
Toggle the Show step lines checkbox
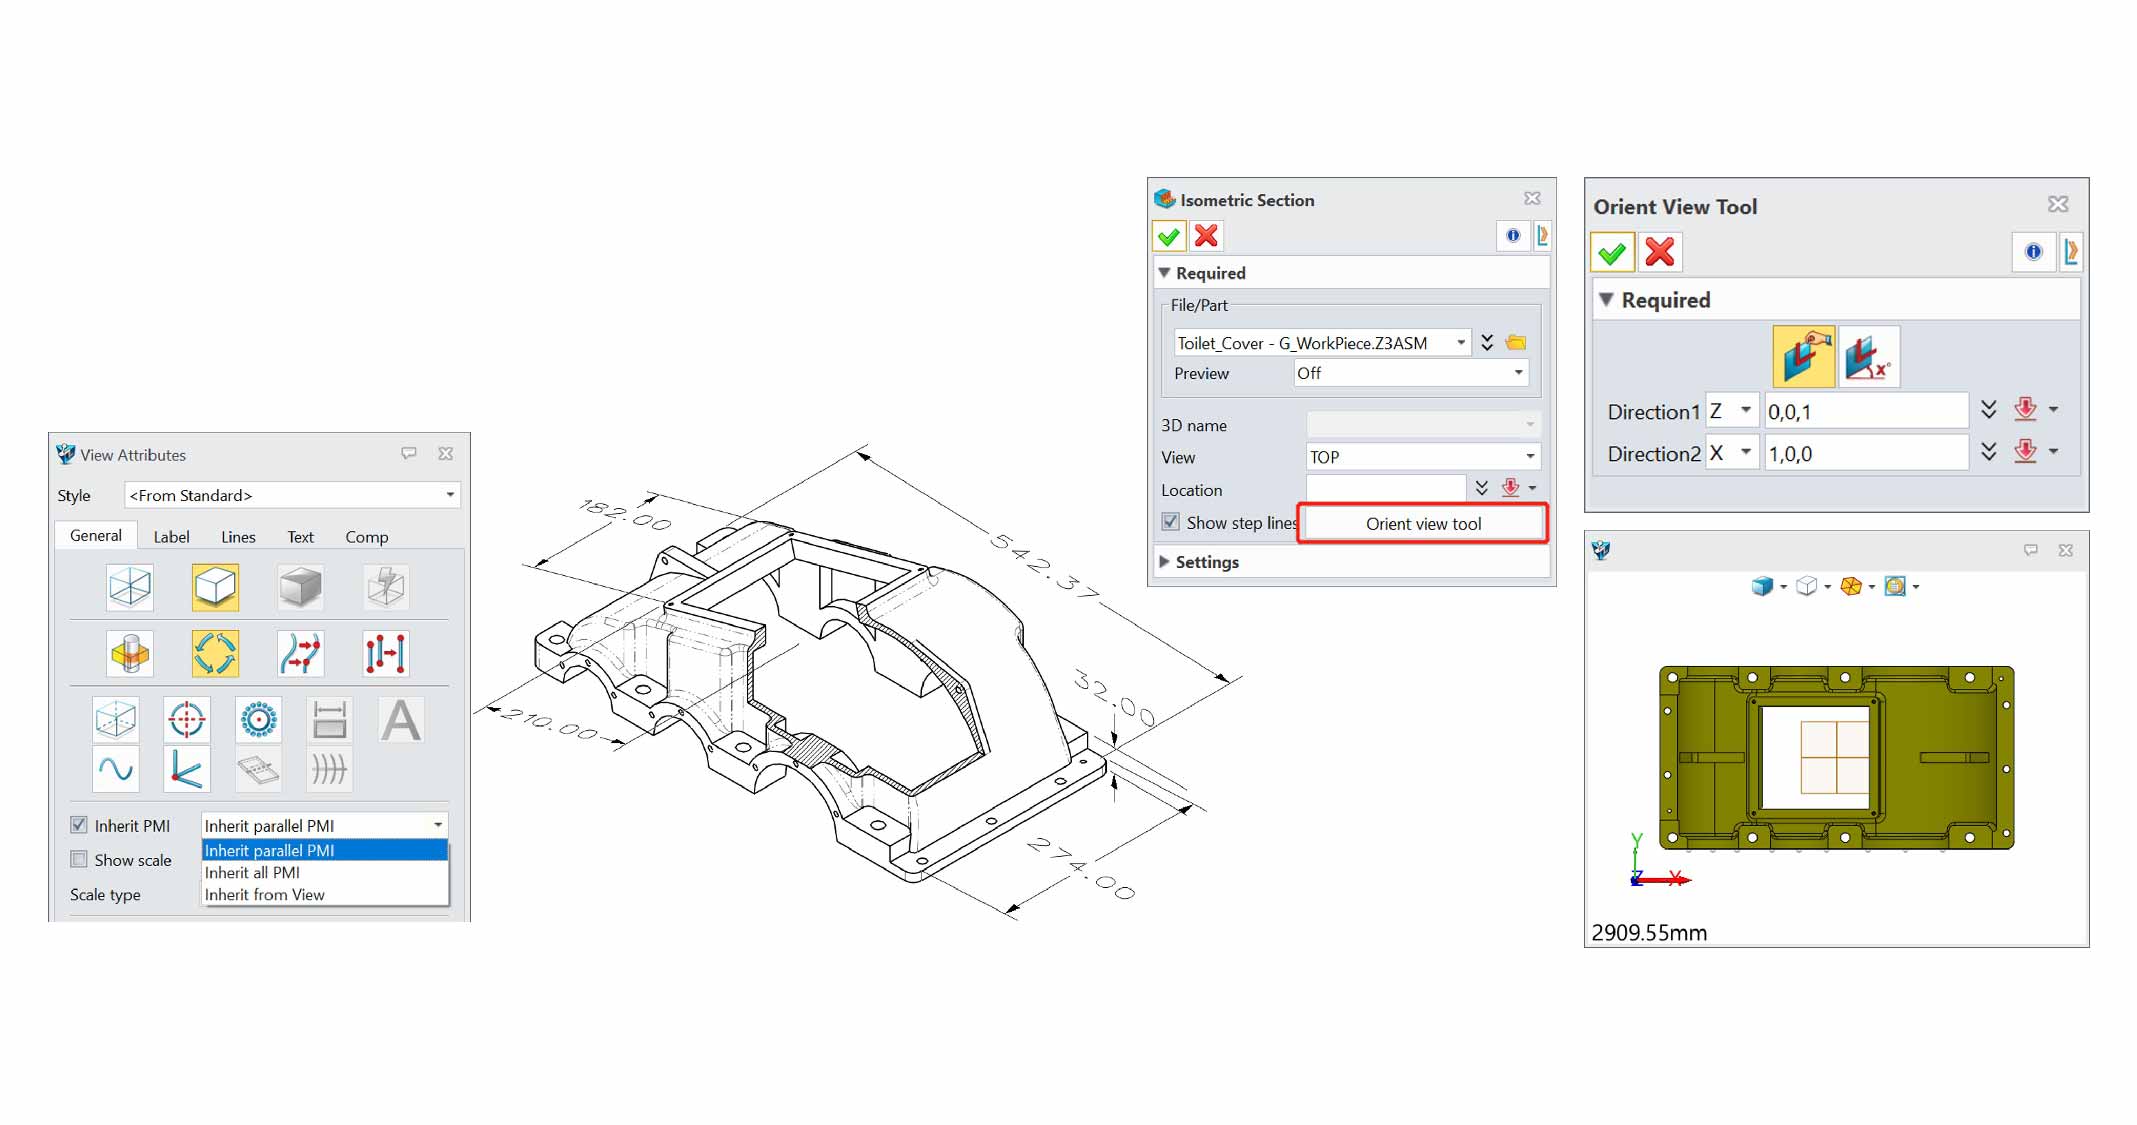tap(1170, 522)
